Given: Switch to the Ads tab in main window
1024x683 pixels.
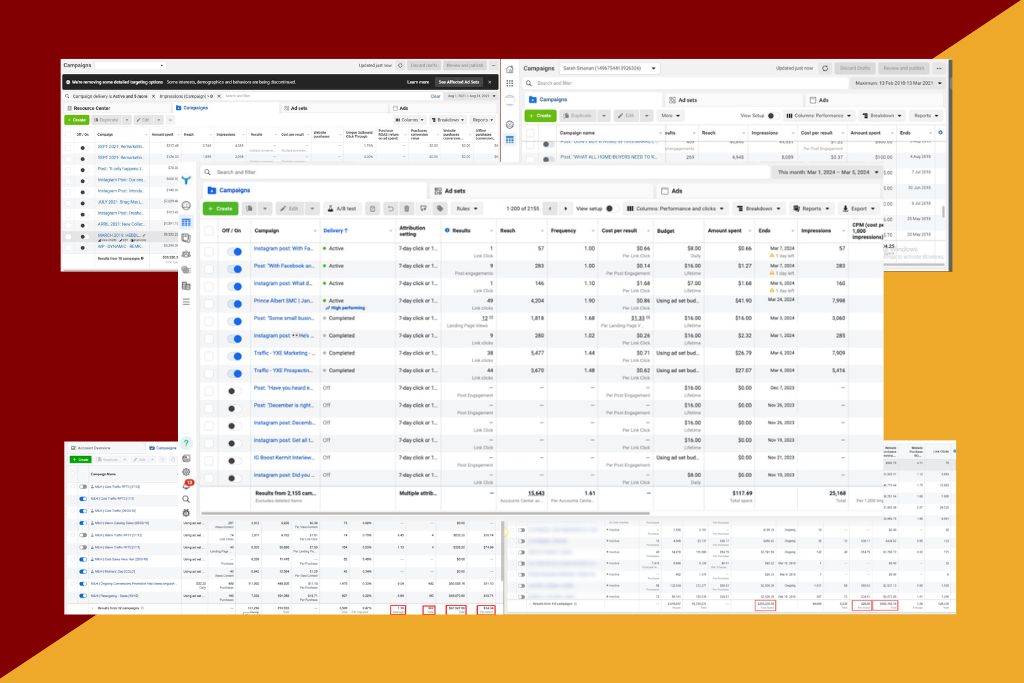Looking at the screenshot, I should pos(677,190).
